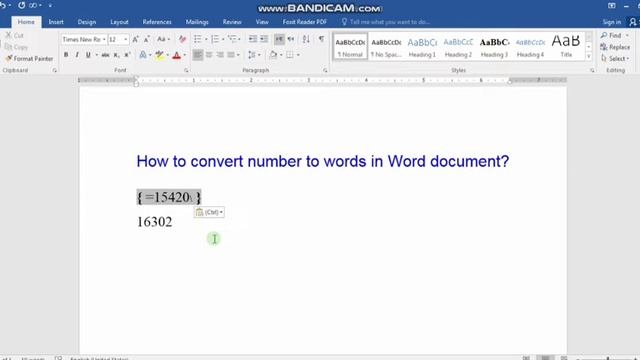
Task: Open font name dropdown
Action: (x=104, y=40)
